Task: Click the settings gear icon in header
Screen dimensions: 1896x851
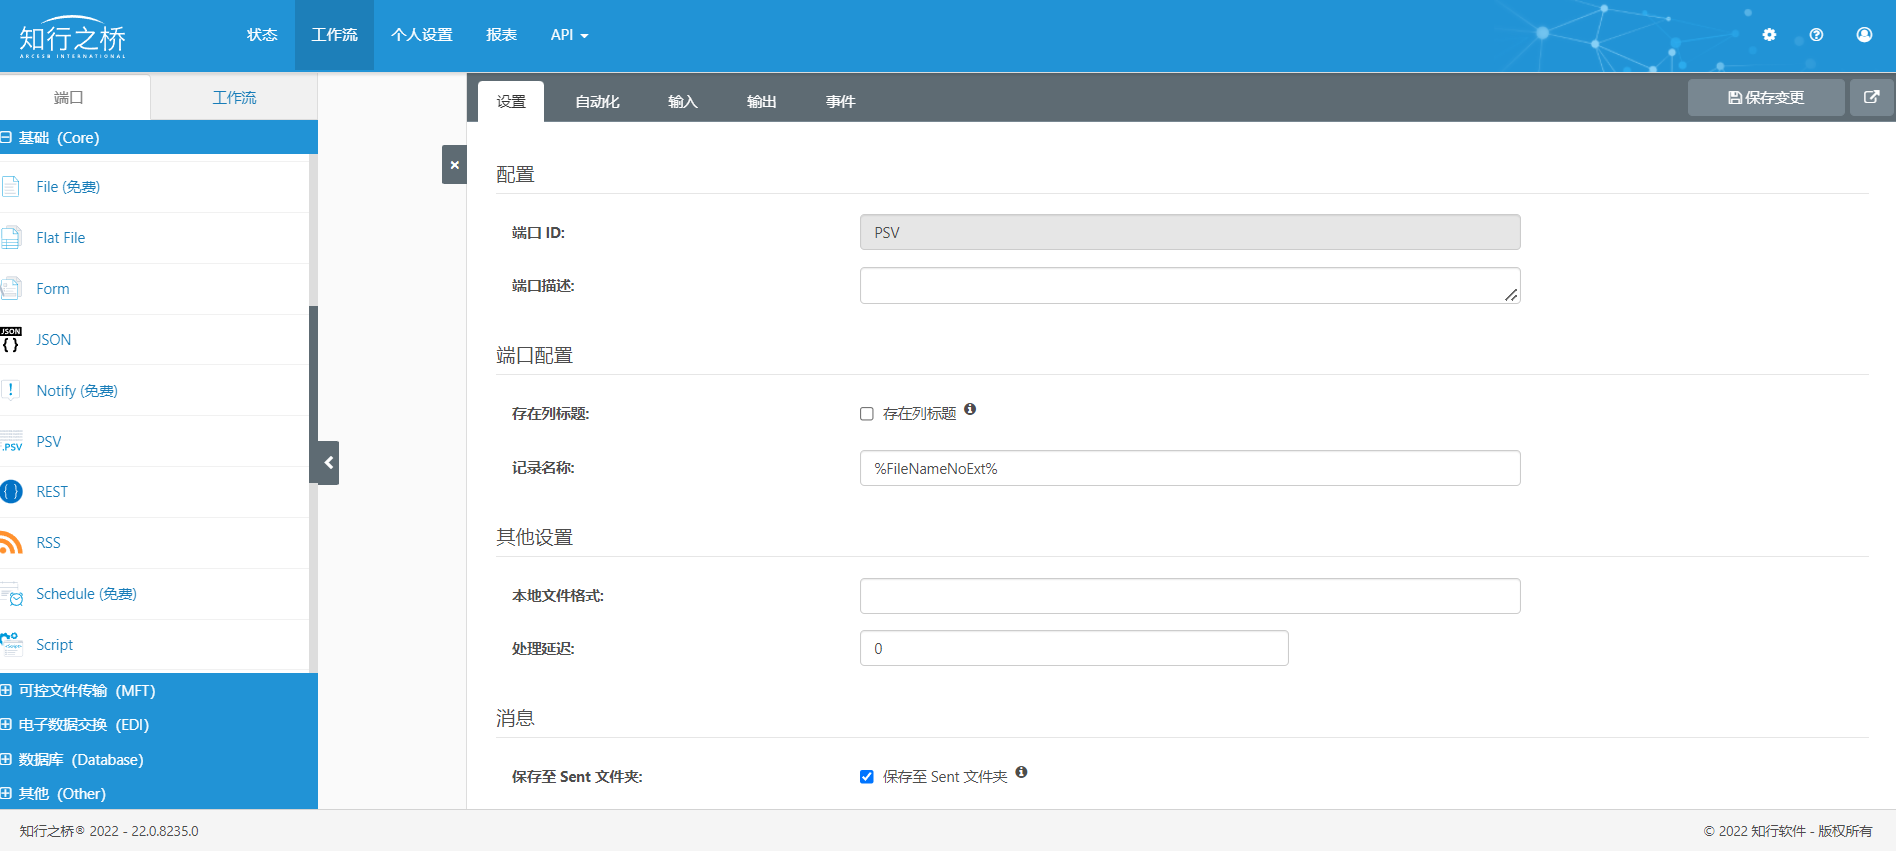Action: [x=1769, y=35]
